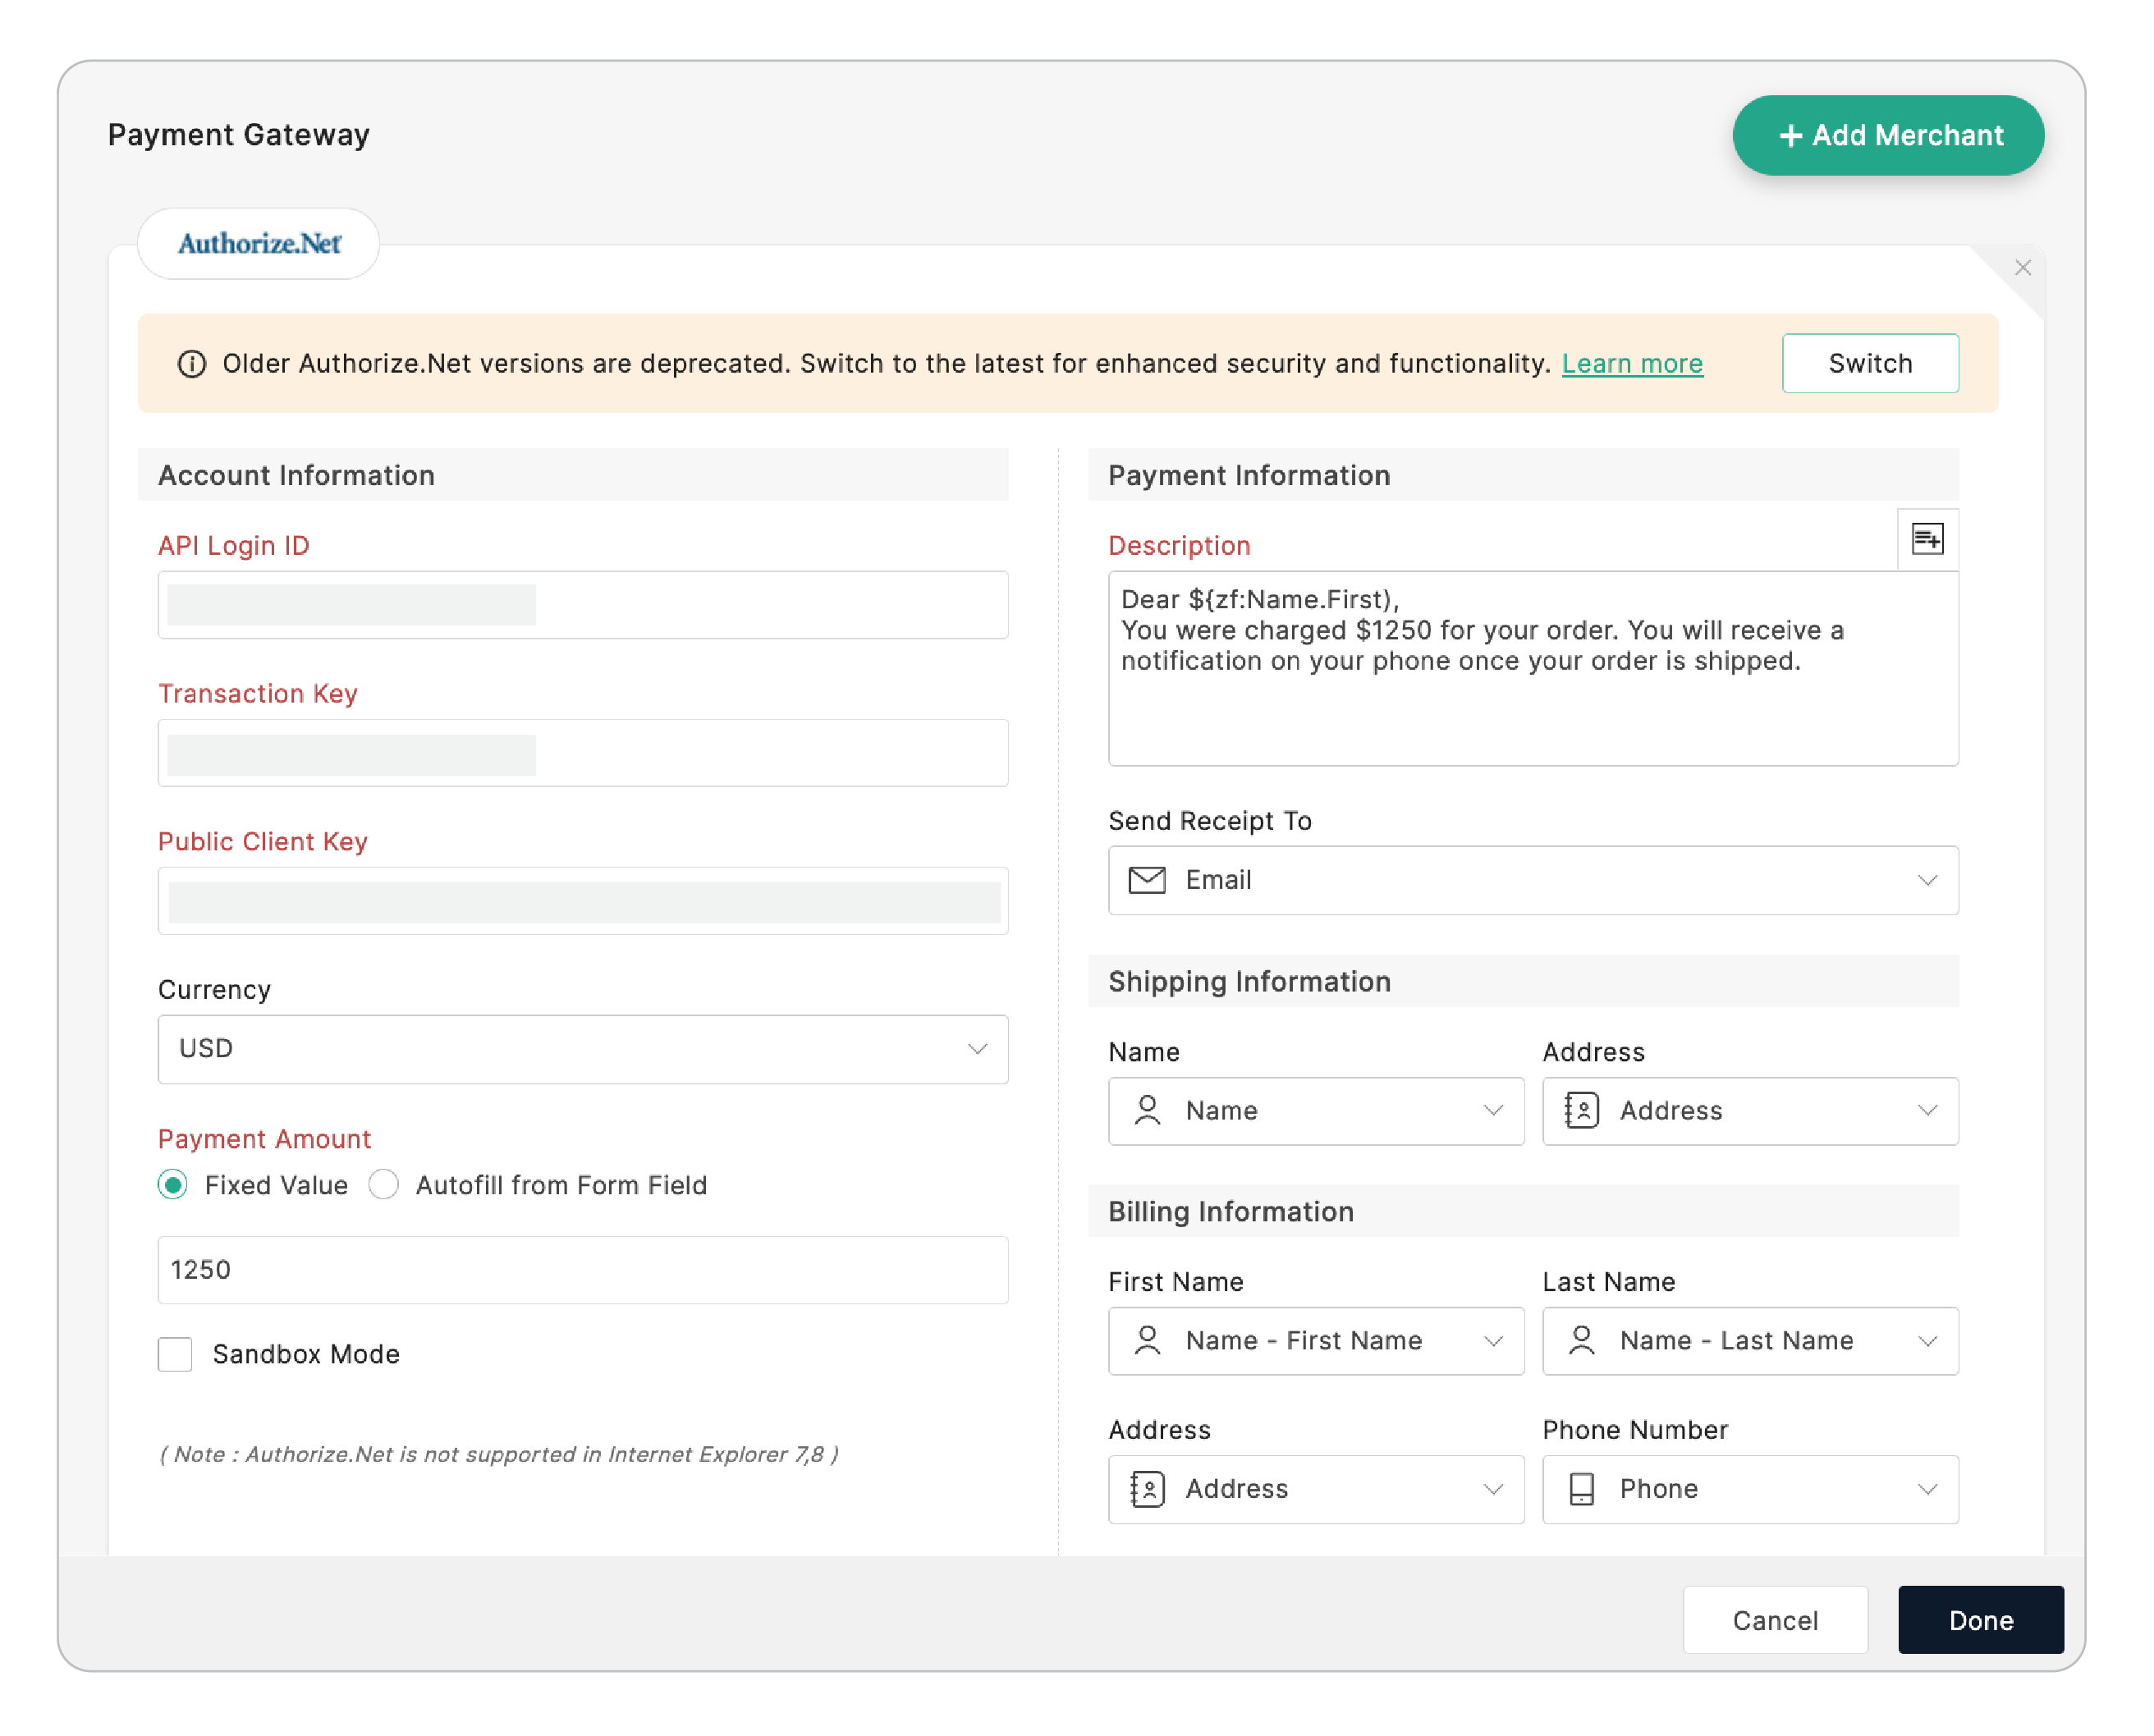The height and width of the screenshot is (1736, 2154).
Task: Close the Authorize.Net merchant panel with X
Action: tap(2022, 268)
